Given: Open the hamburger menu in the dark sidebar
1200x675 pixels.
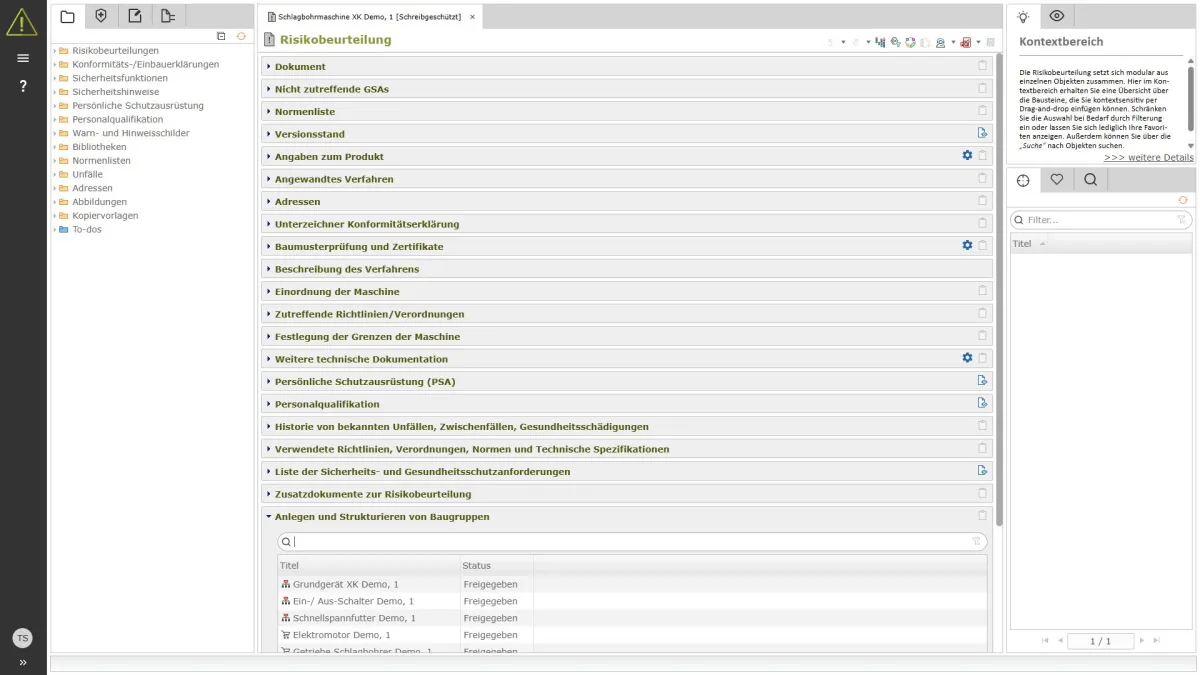Looking at the screenshot, I should [x=22, y=57].
